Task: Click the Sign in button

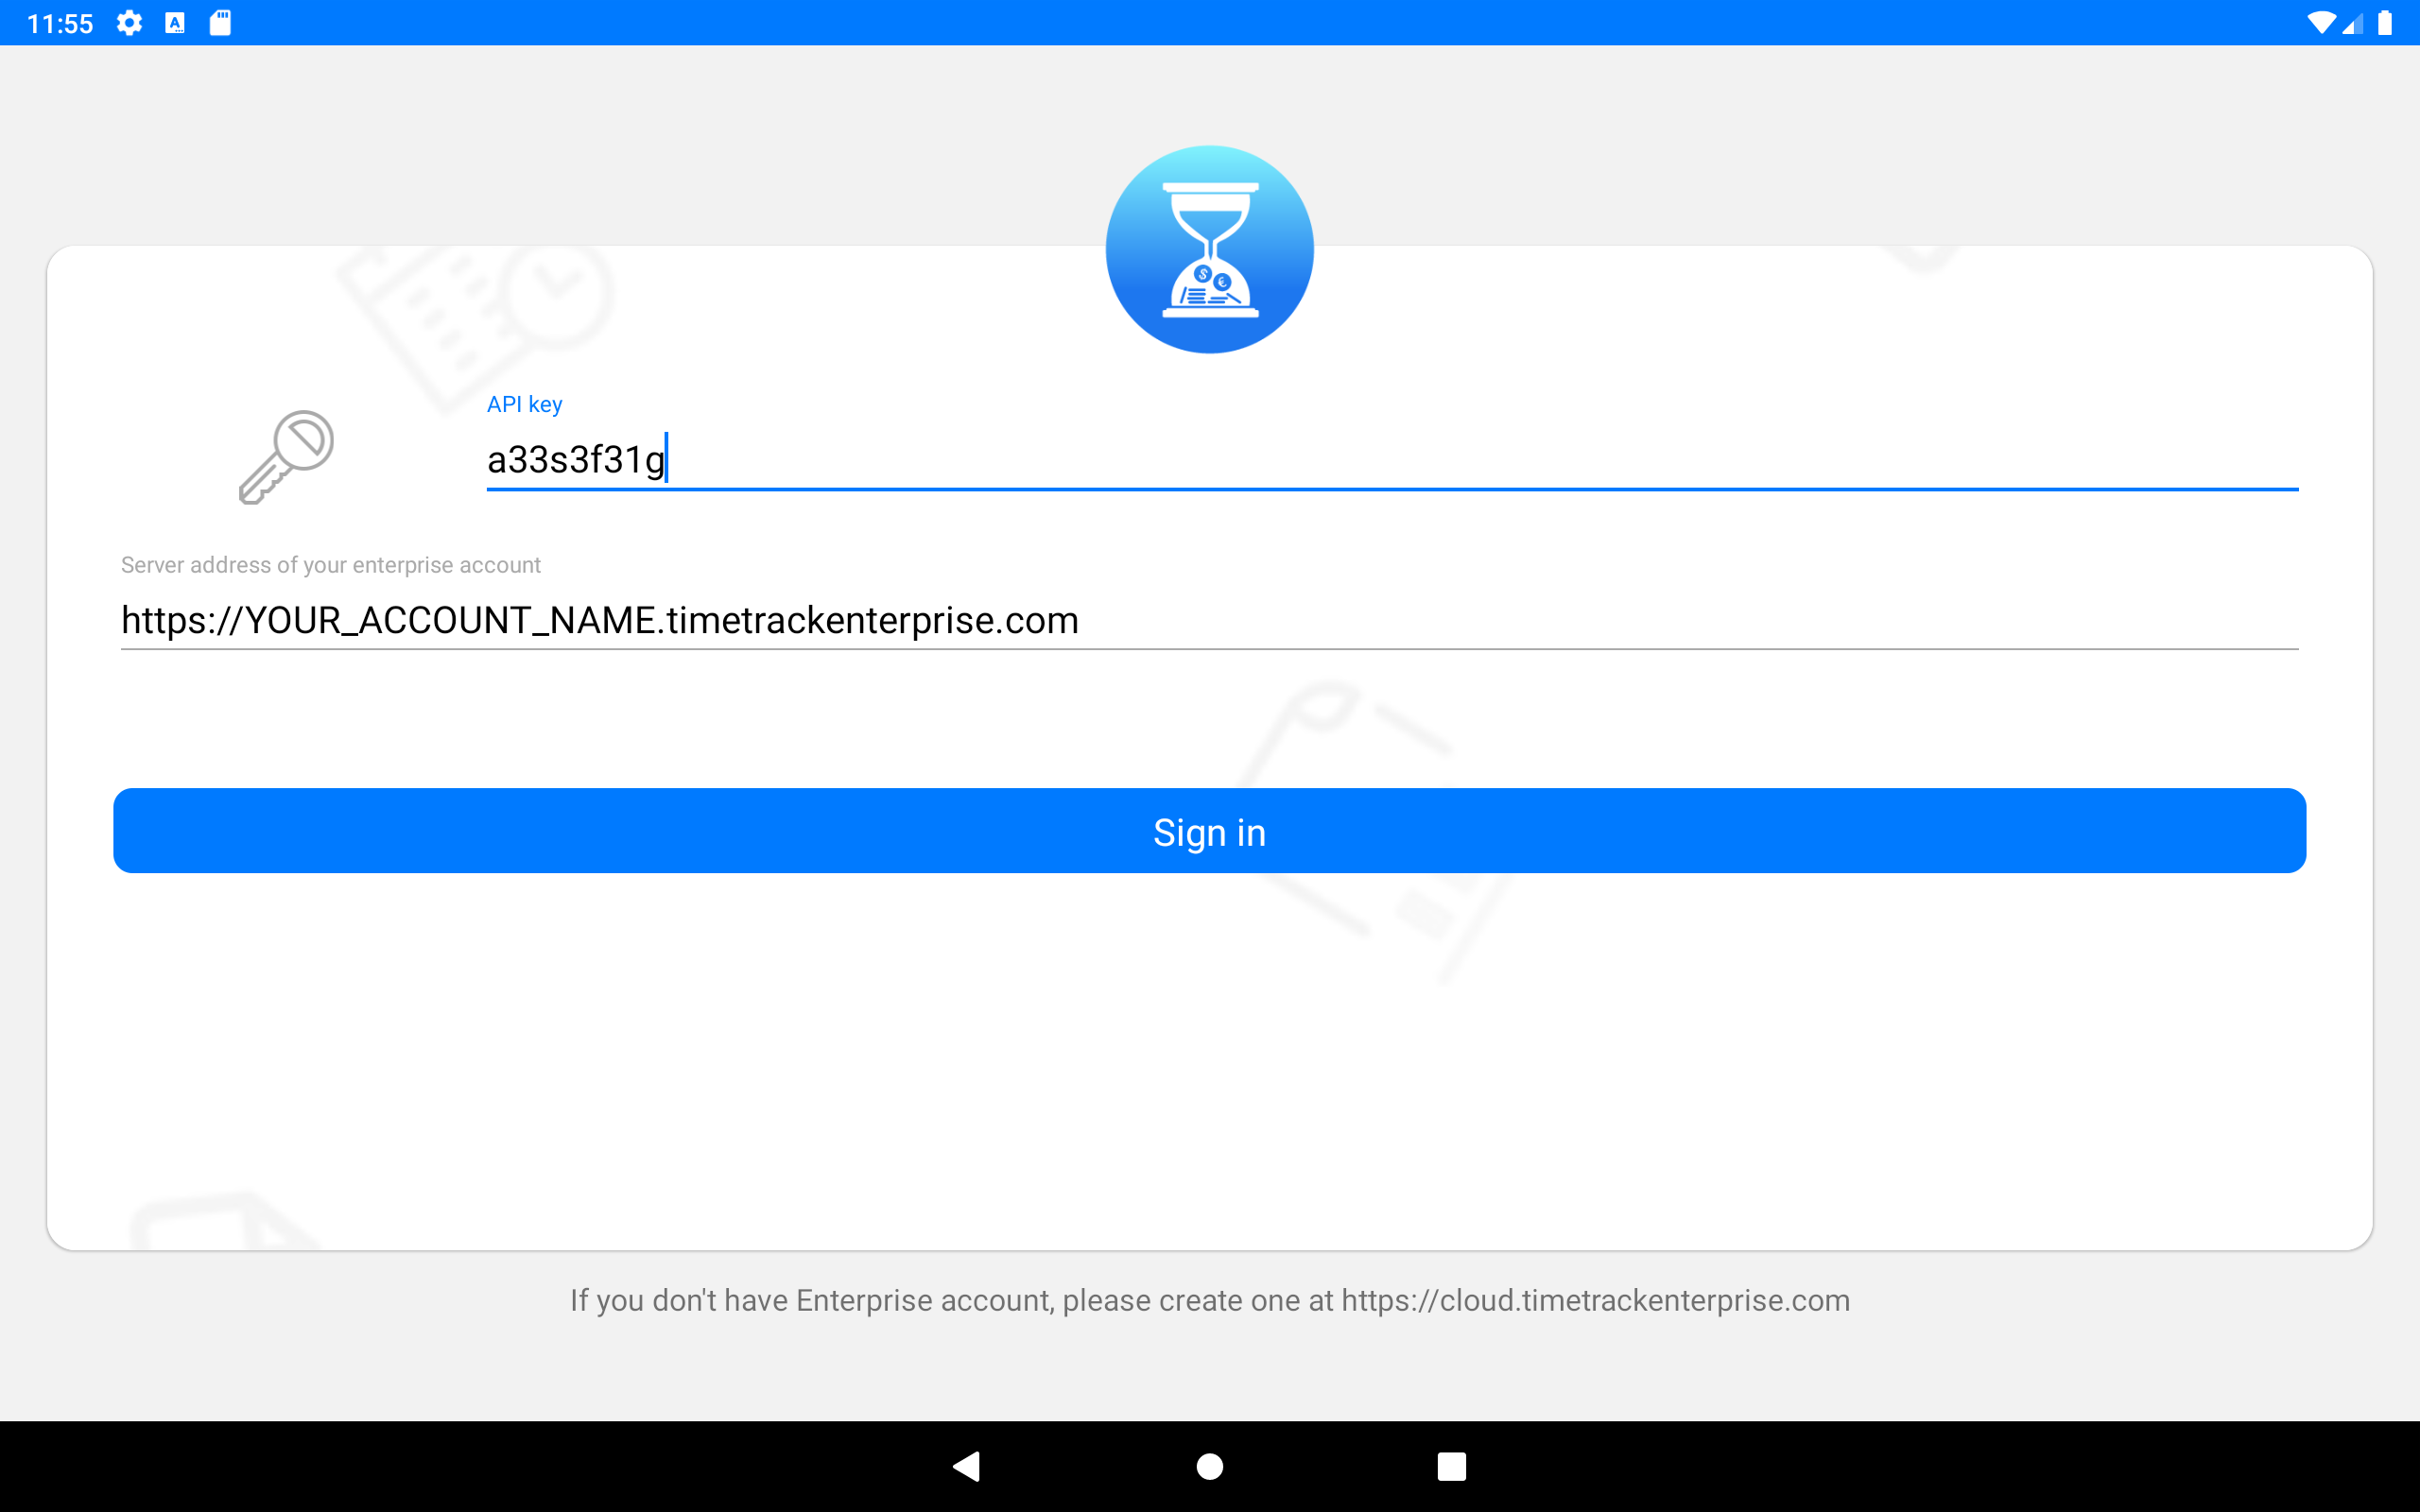Action: click(1209, 831)
